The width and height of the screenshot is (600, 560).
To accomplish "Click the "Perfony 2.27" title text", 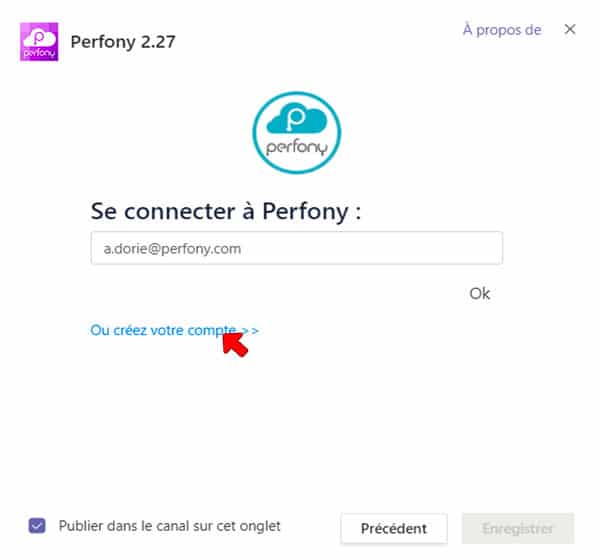I will [123, 42].
